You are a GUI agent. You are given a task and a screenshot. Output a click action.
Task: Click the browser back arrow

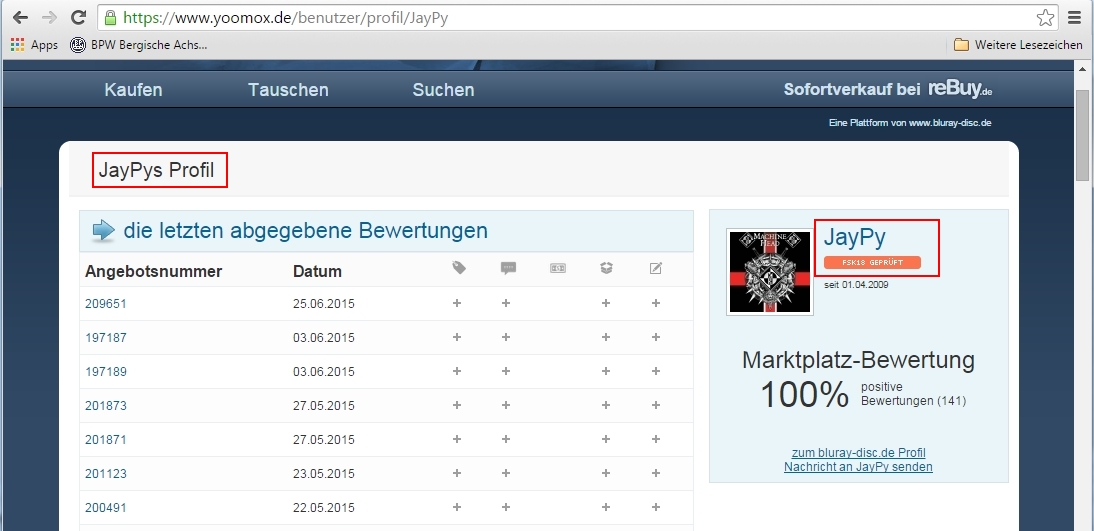(x=20, y=18)
